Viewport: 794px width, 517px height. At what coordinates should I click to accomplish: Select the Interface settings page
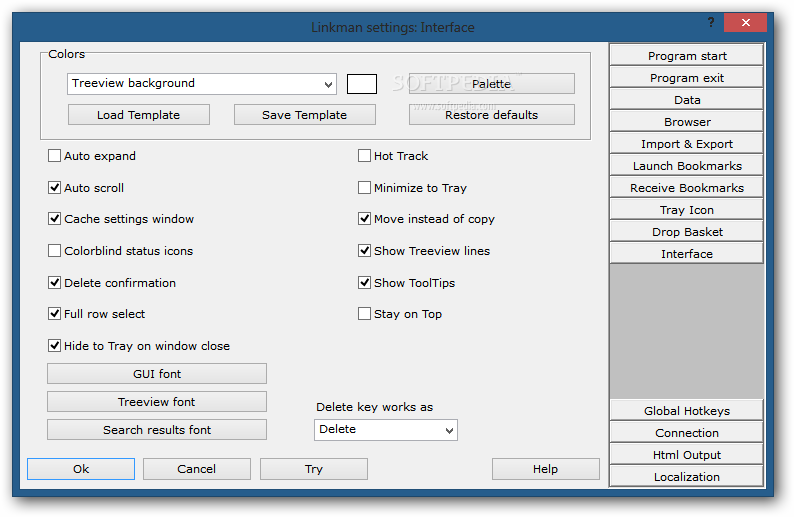pos(686,254)
